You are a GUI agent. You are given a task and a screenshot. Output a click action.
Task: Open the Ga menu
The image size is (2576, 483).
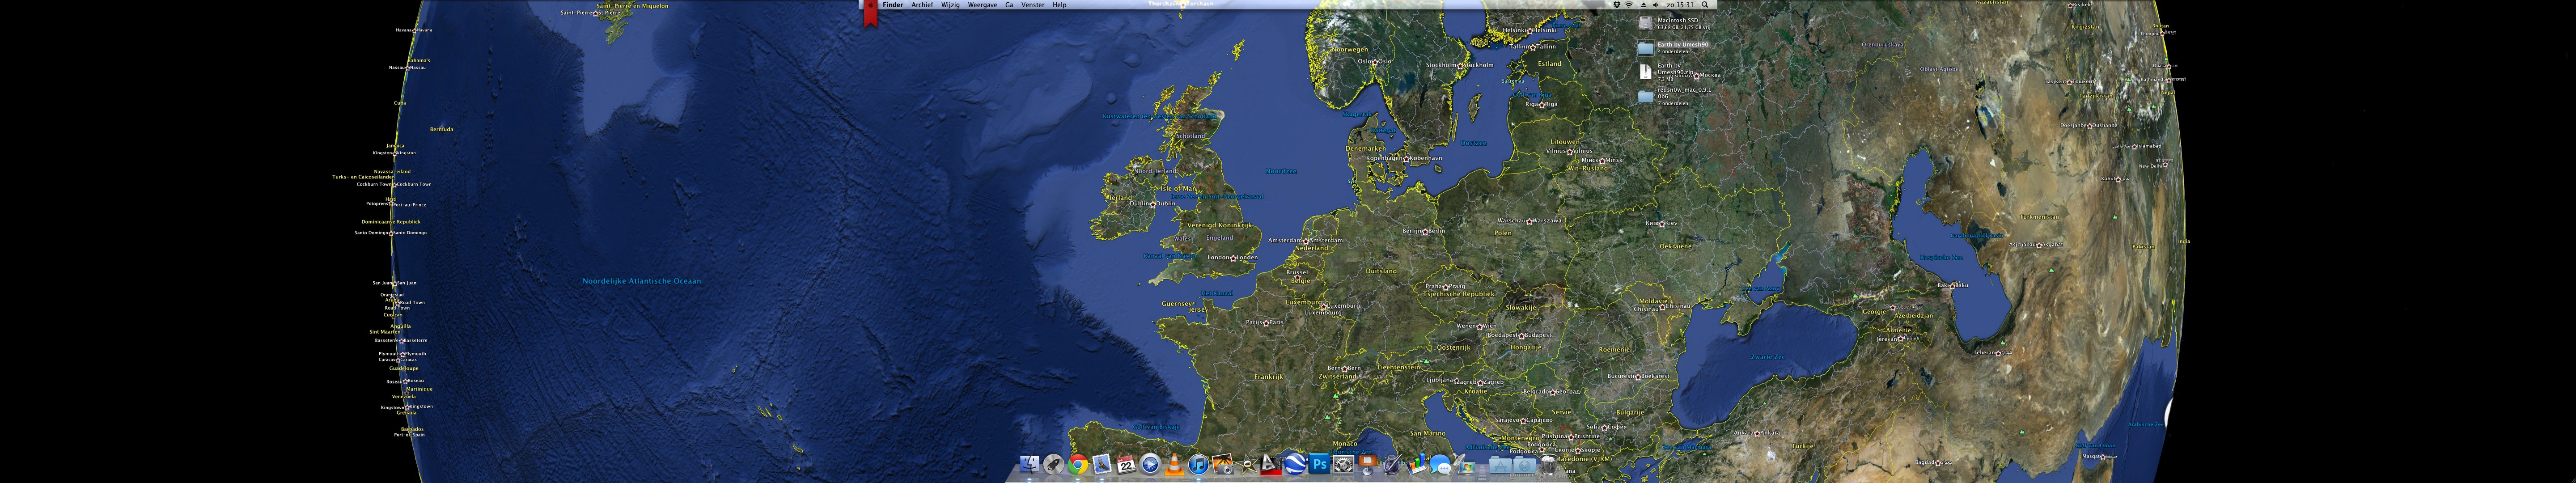1009,5
